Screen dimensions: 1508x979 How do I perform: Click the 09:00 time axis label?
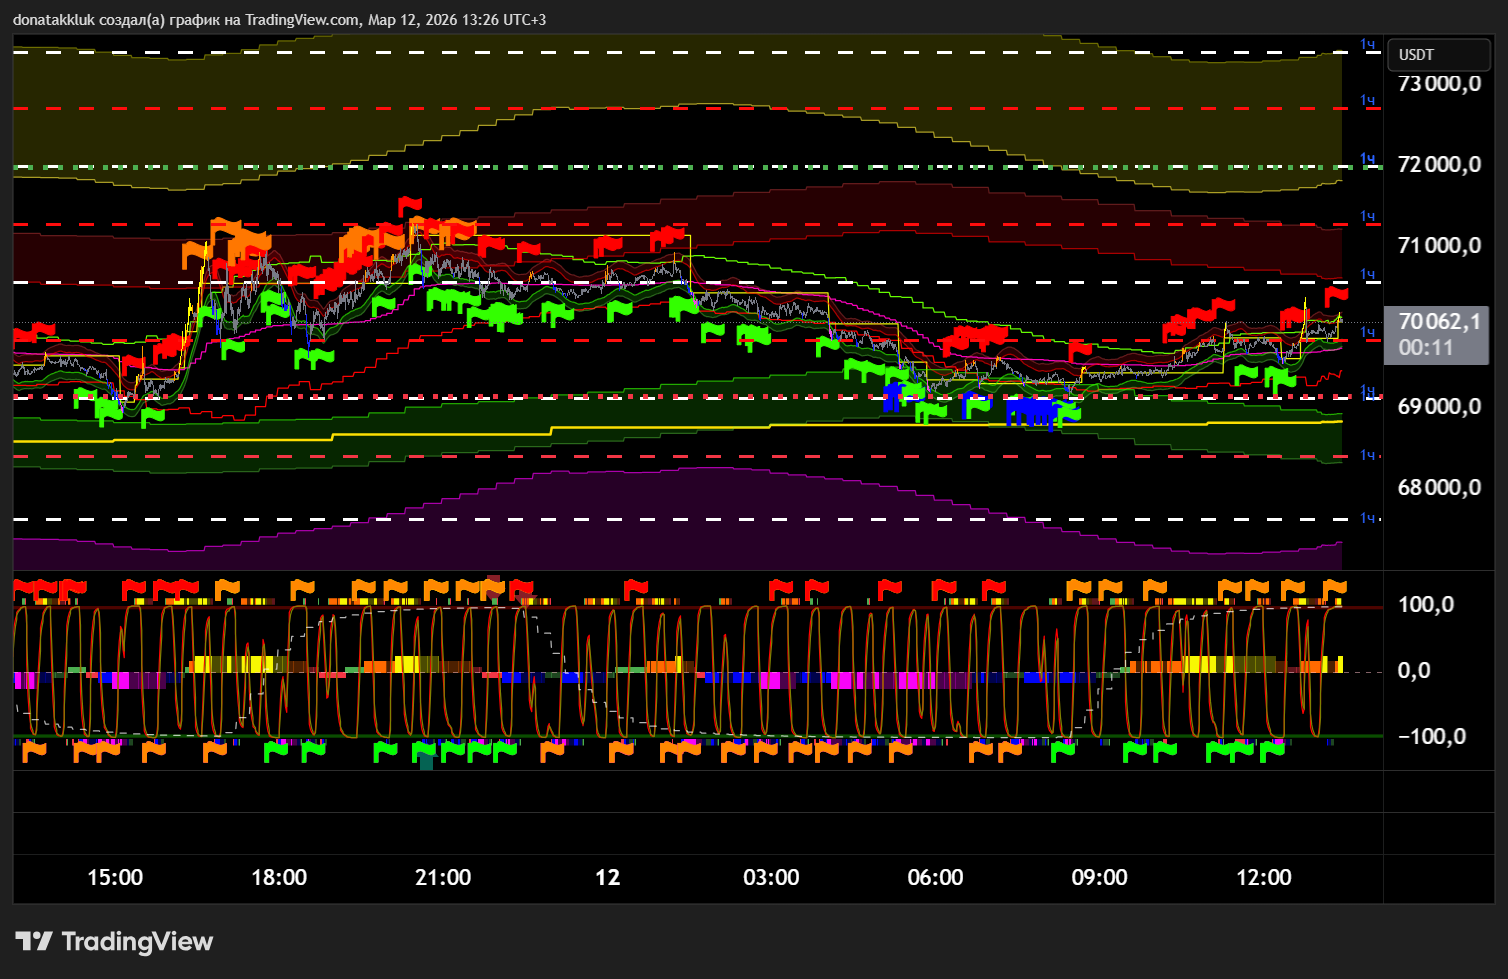click(1099, 878)
